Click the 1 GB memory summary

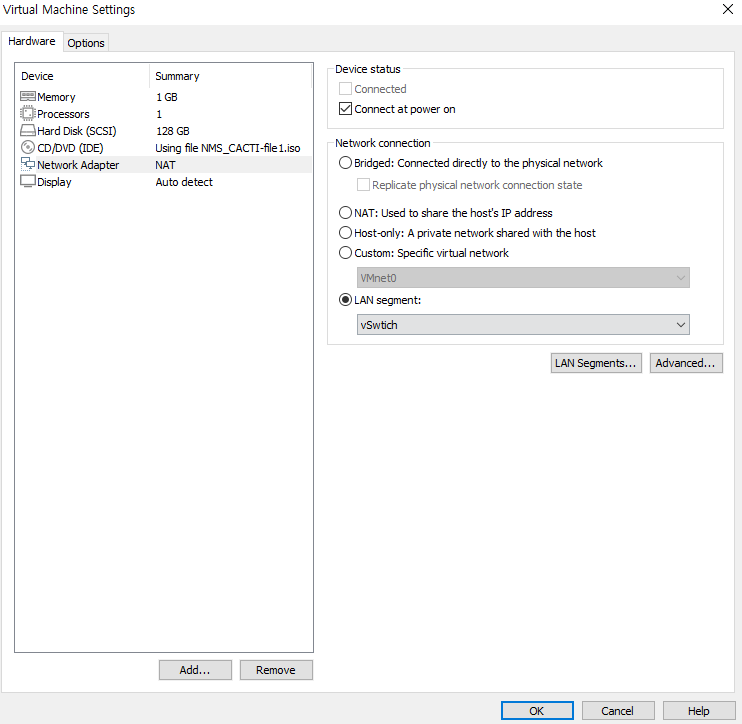coord(167,97)
